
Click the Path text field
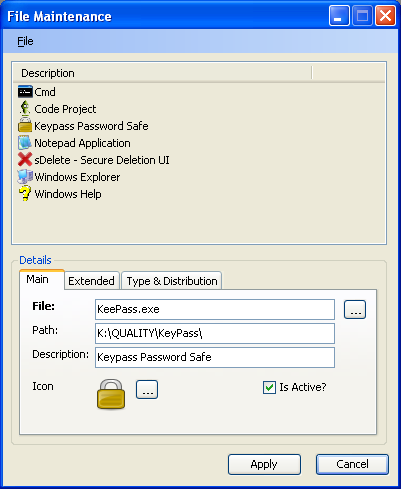(215, 333)
